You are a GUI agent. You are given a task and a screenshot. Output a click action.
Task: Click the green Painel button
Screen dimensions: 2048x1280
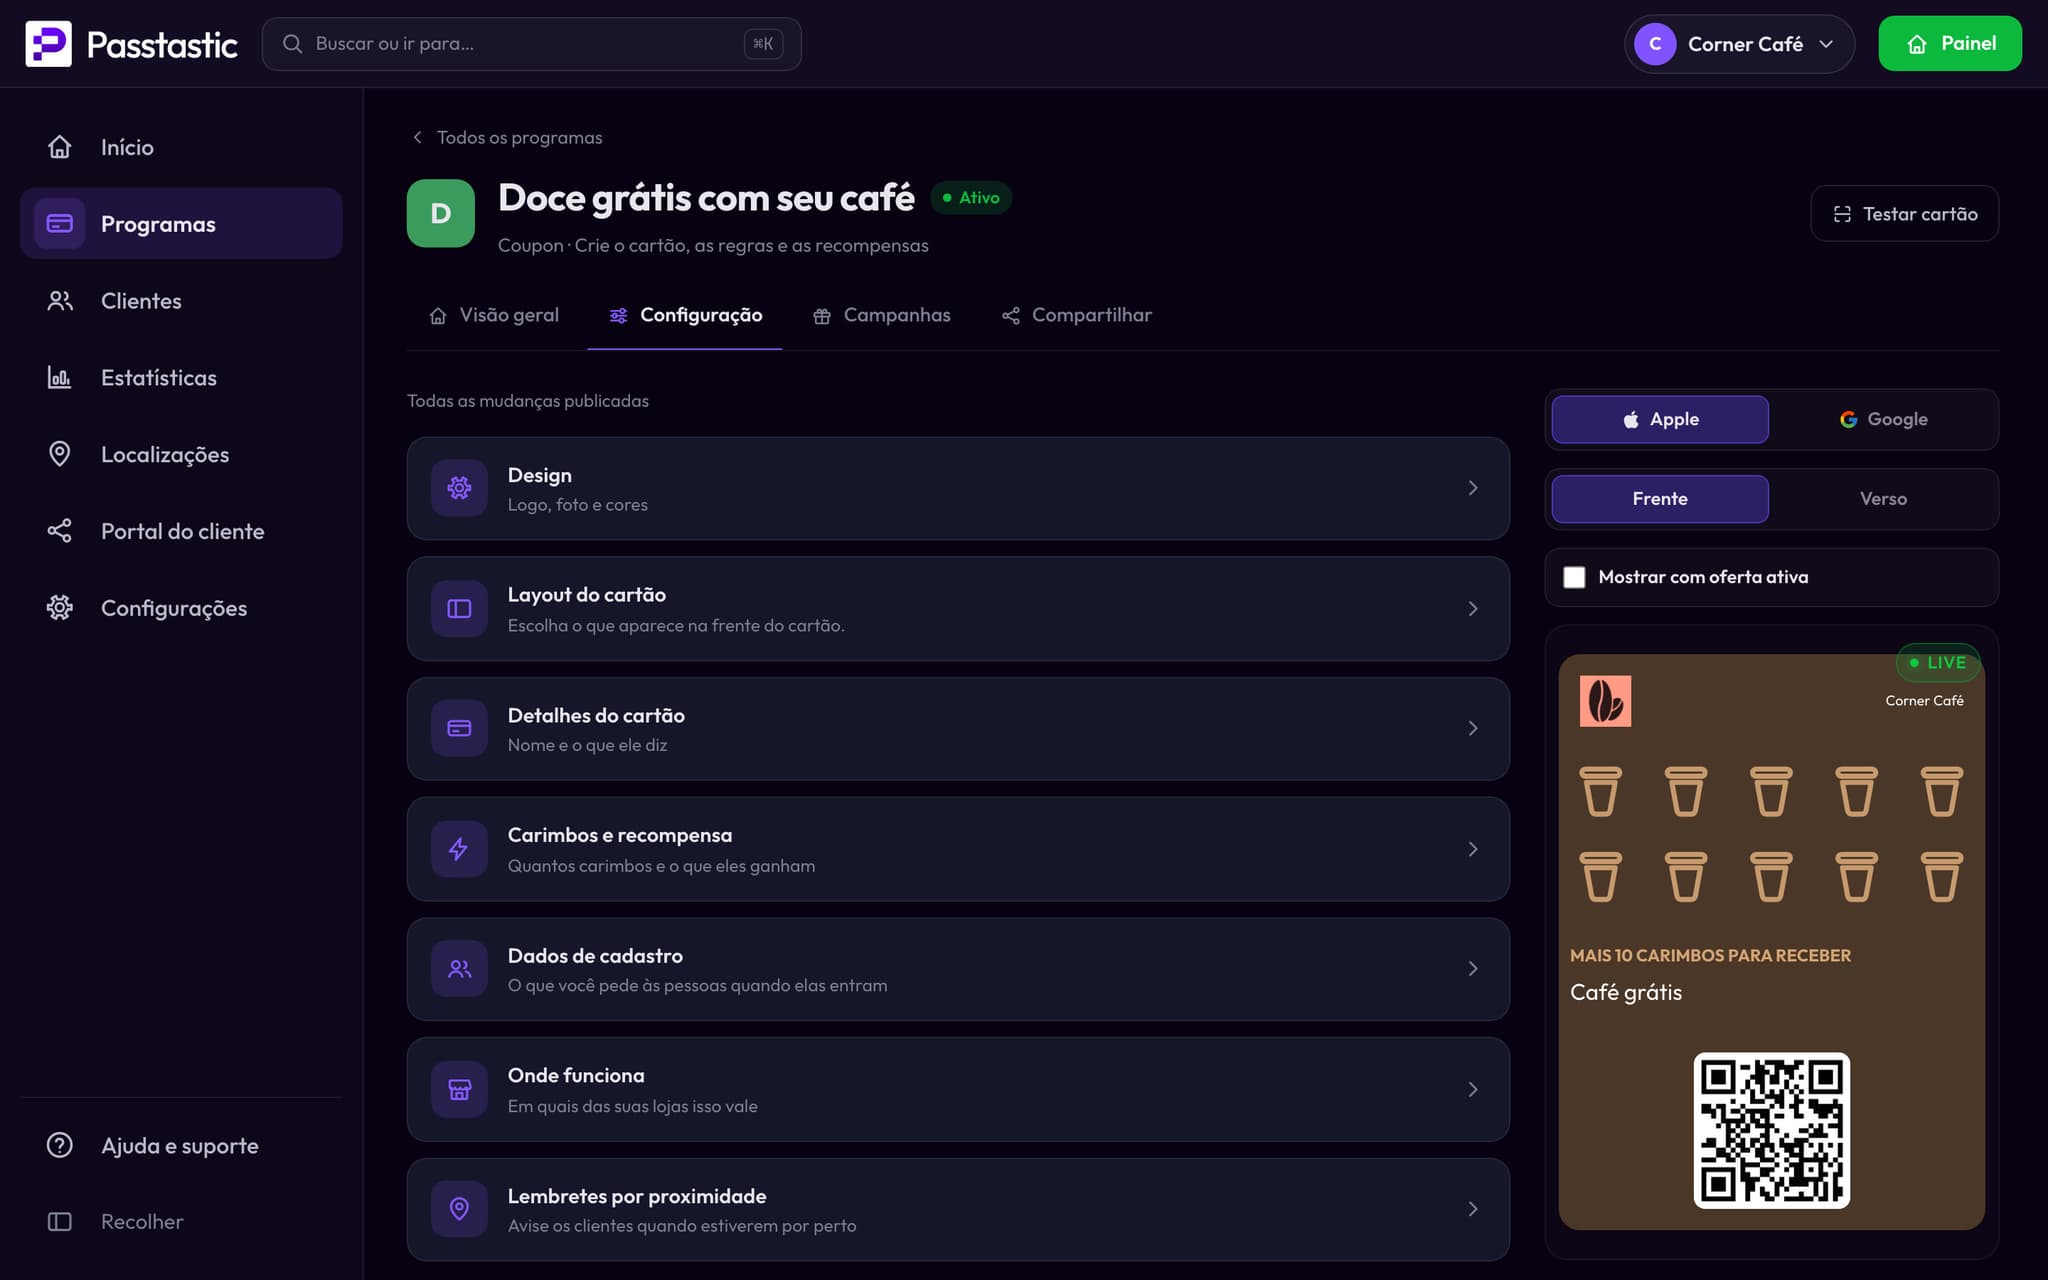(x=1950, y=44)
